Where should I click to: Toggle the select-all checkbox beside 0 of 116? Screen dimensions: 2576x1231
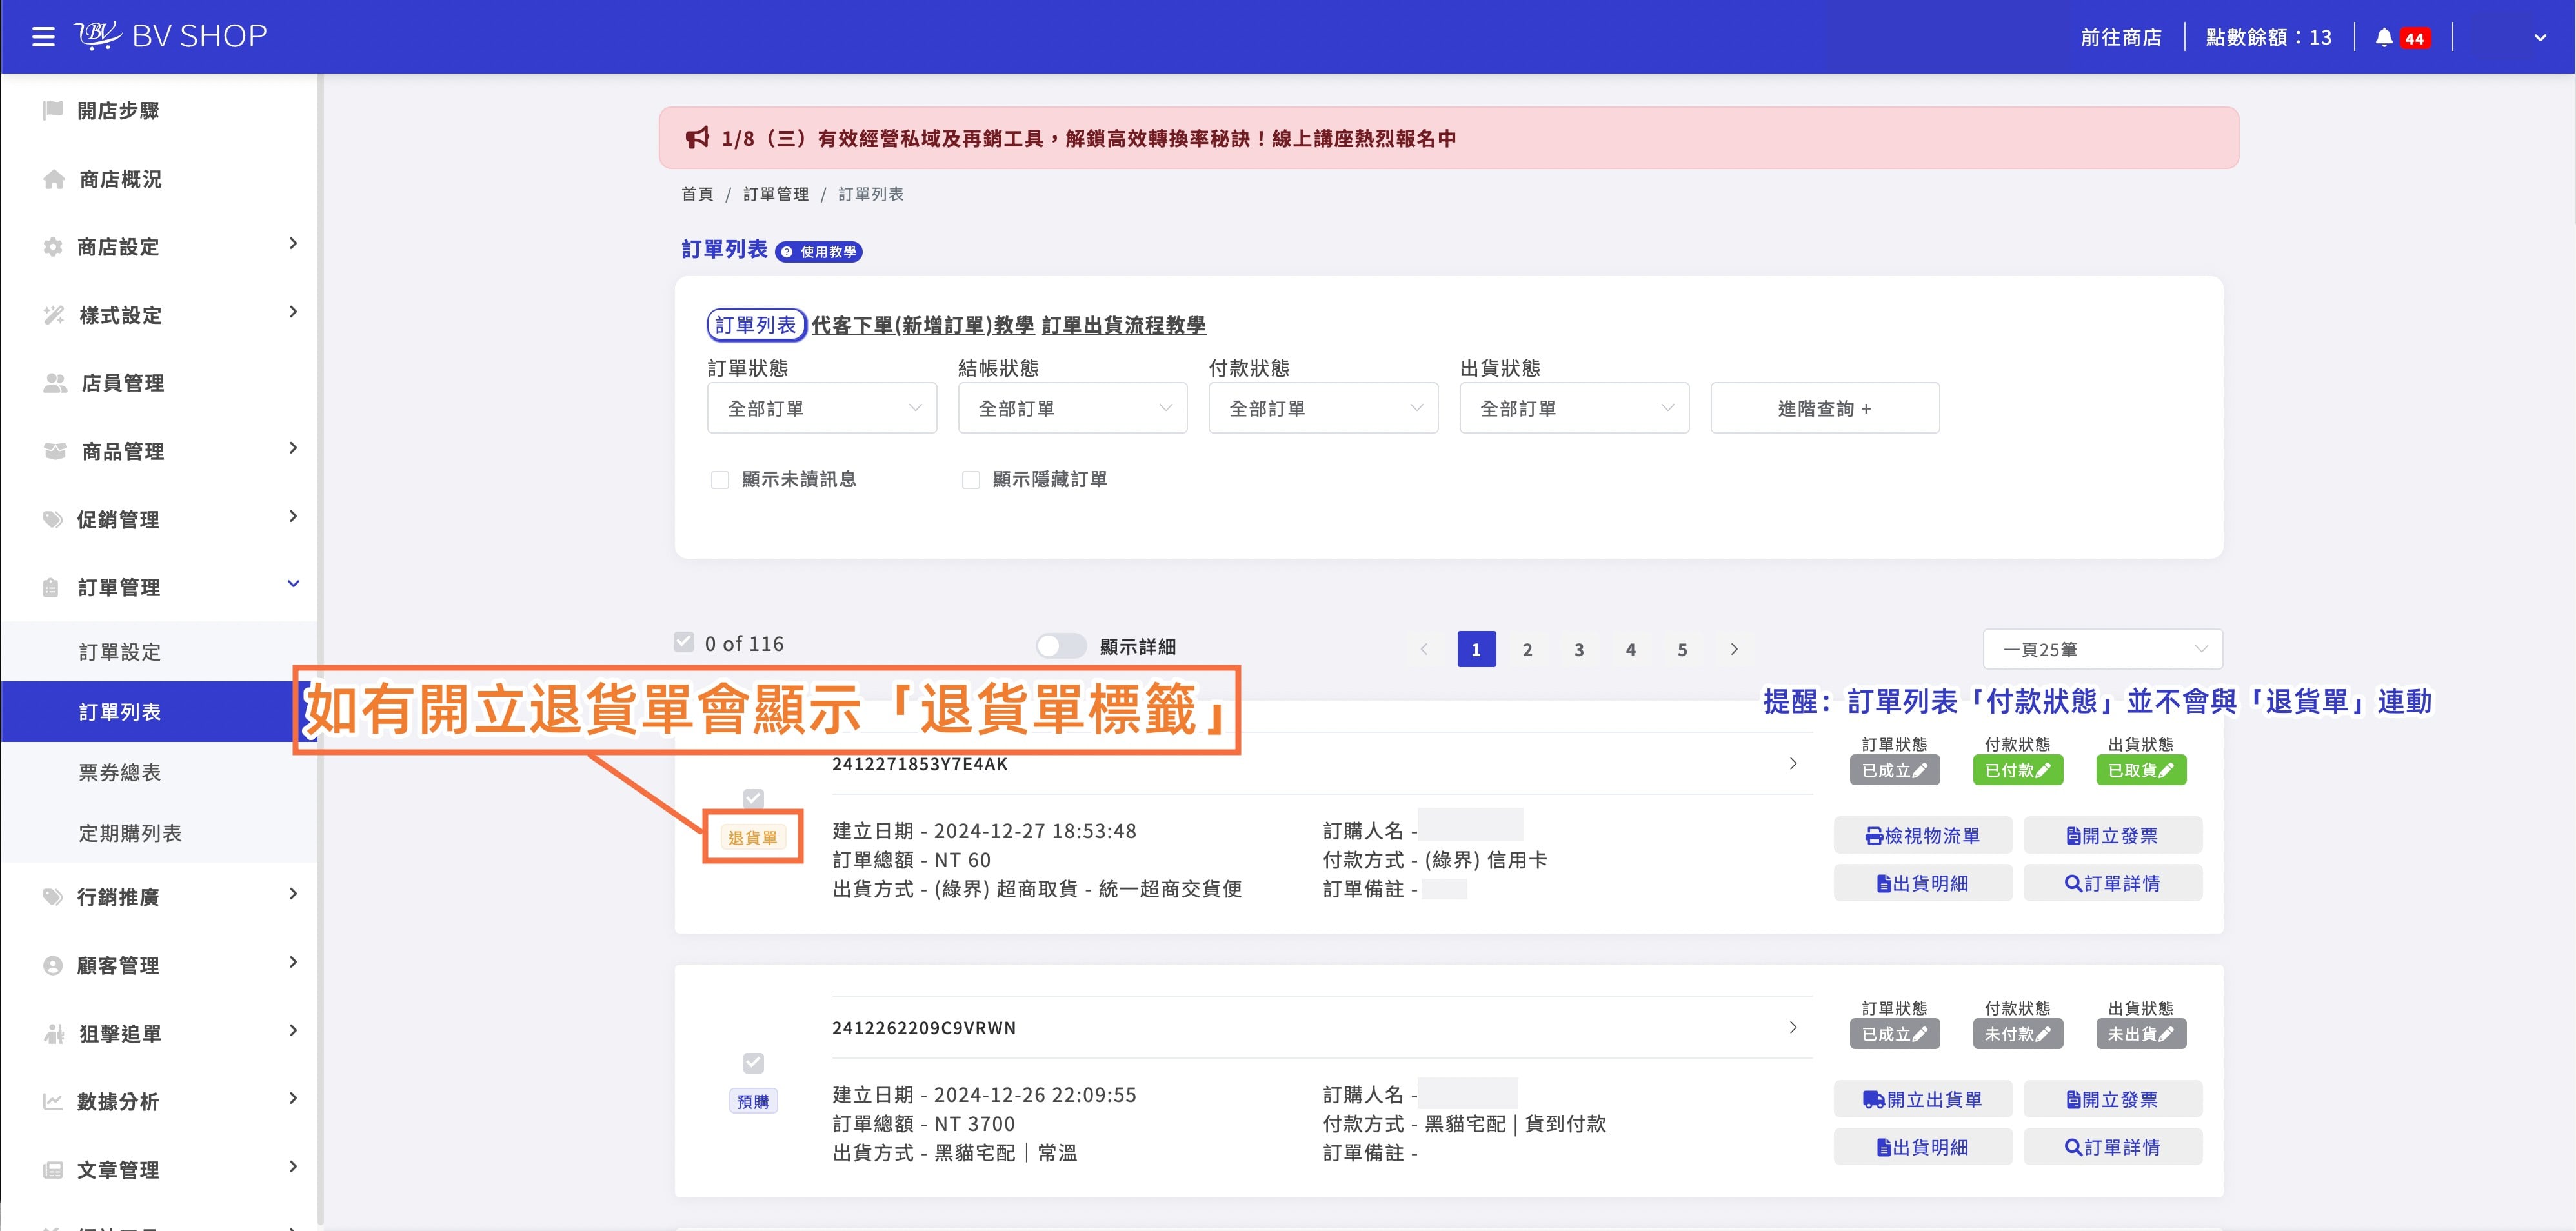684,642
